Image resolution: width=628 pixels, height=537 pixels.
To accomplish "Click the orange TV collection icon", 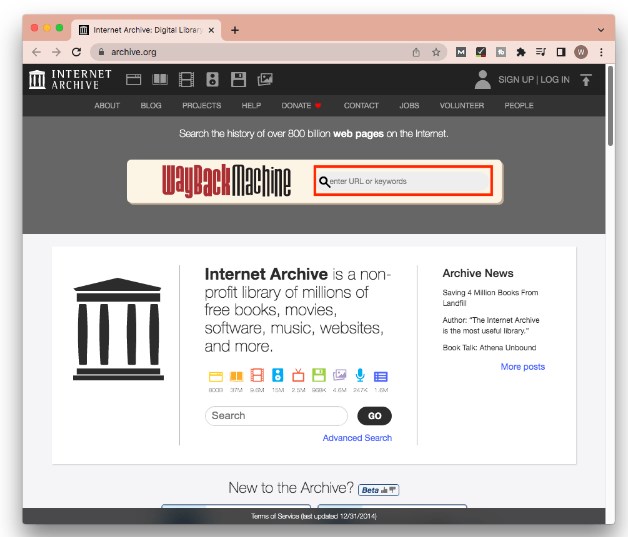I will pyautogui.click(x=298, y=376).
